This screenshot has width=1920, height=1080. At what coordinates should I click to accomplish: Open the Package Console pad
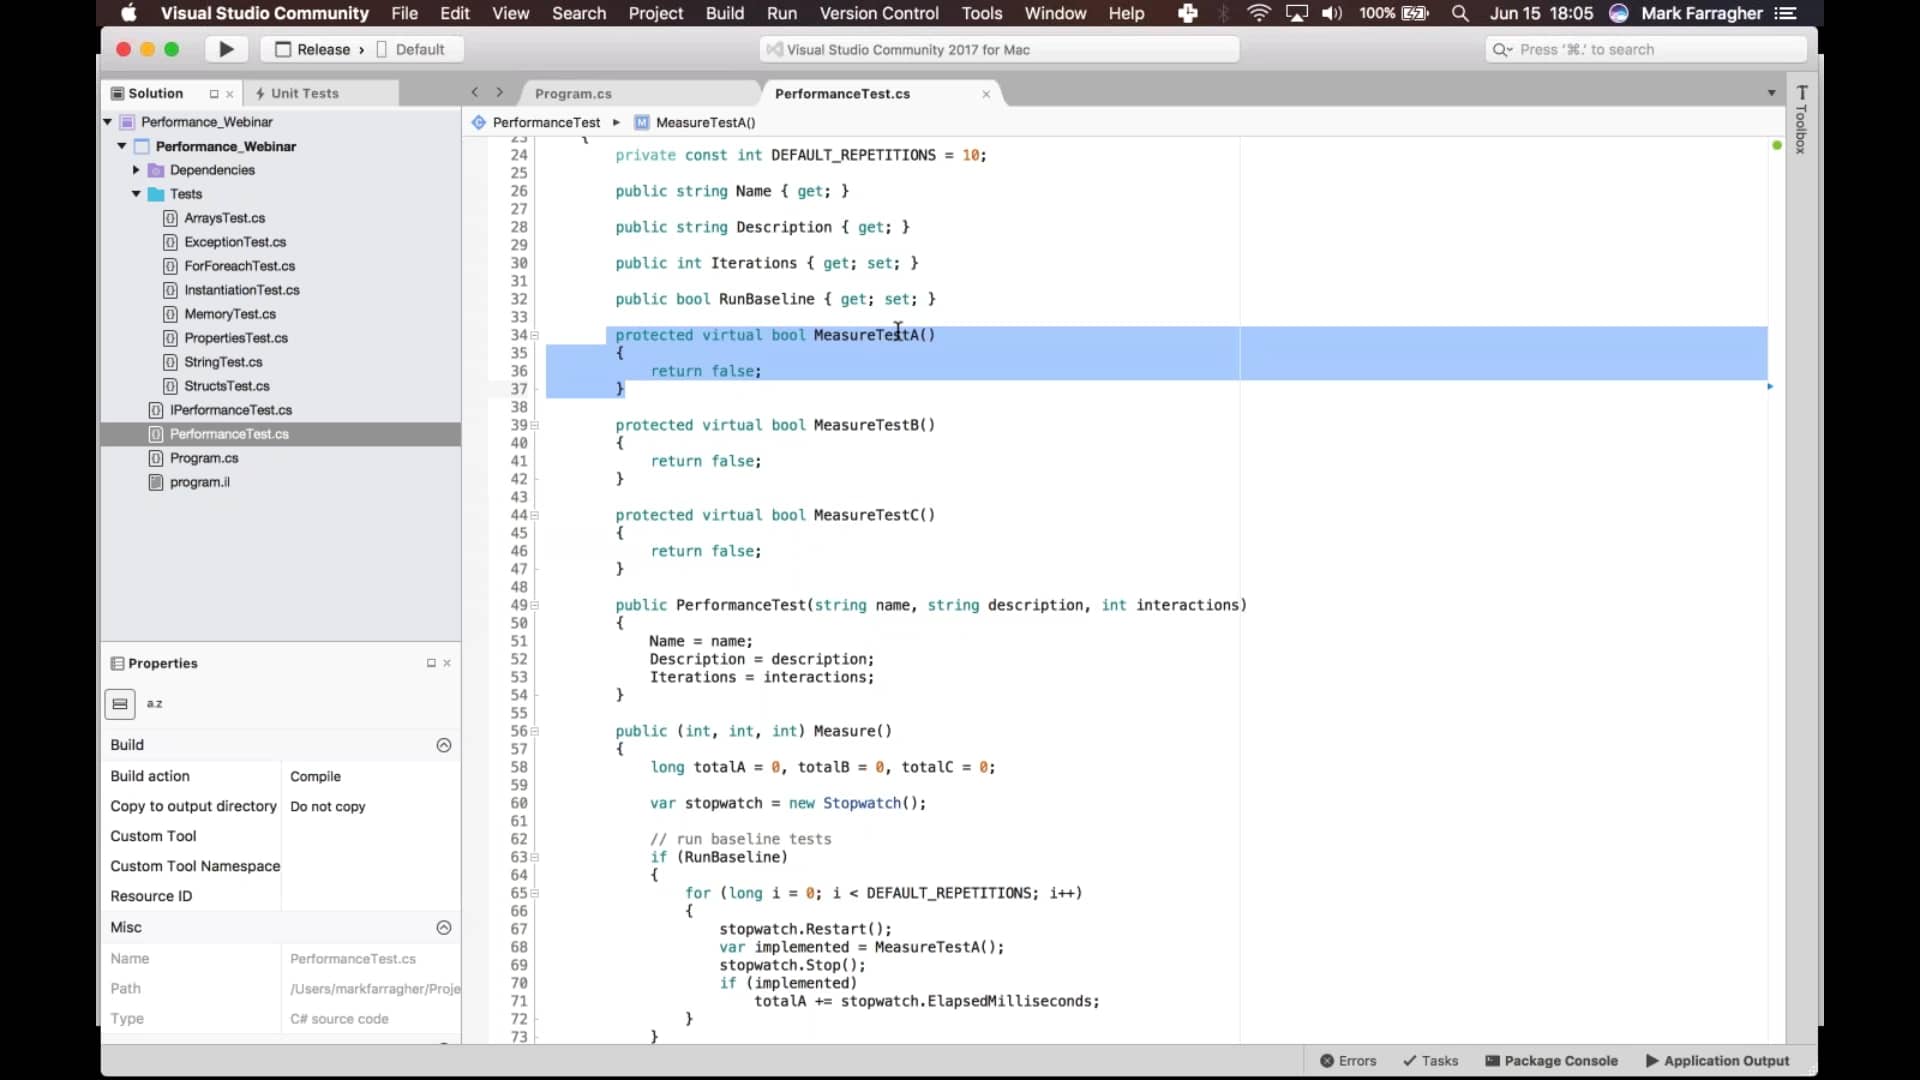pos(1551,1061)
